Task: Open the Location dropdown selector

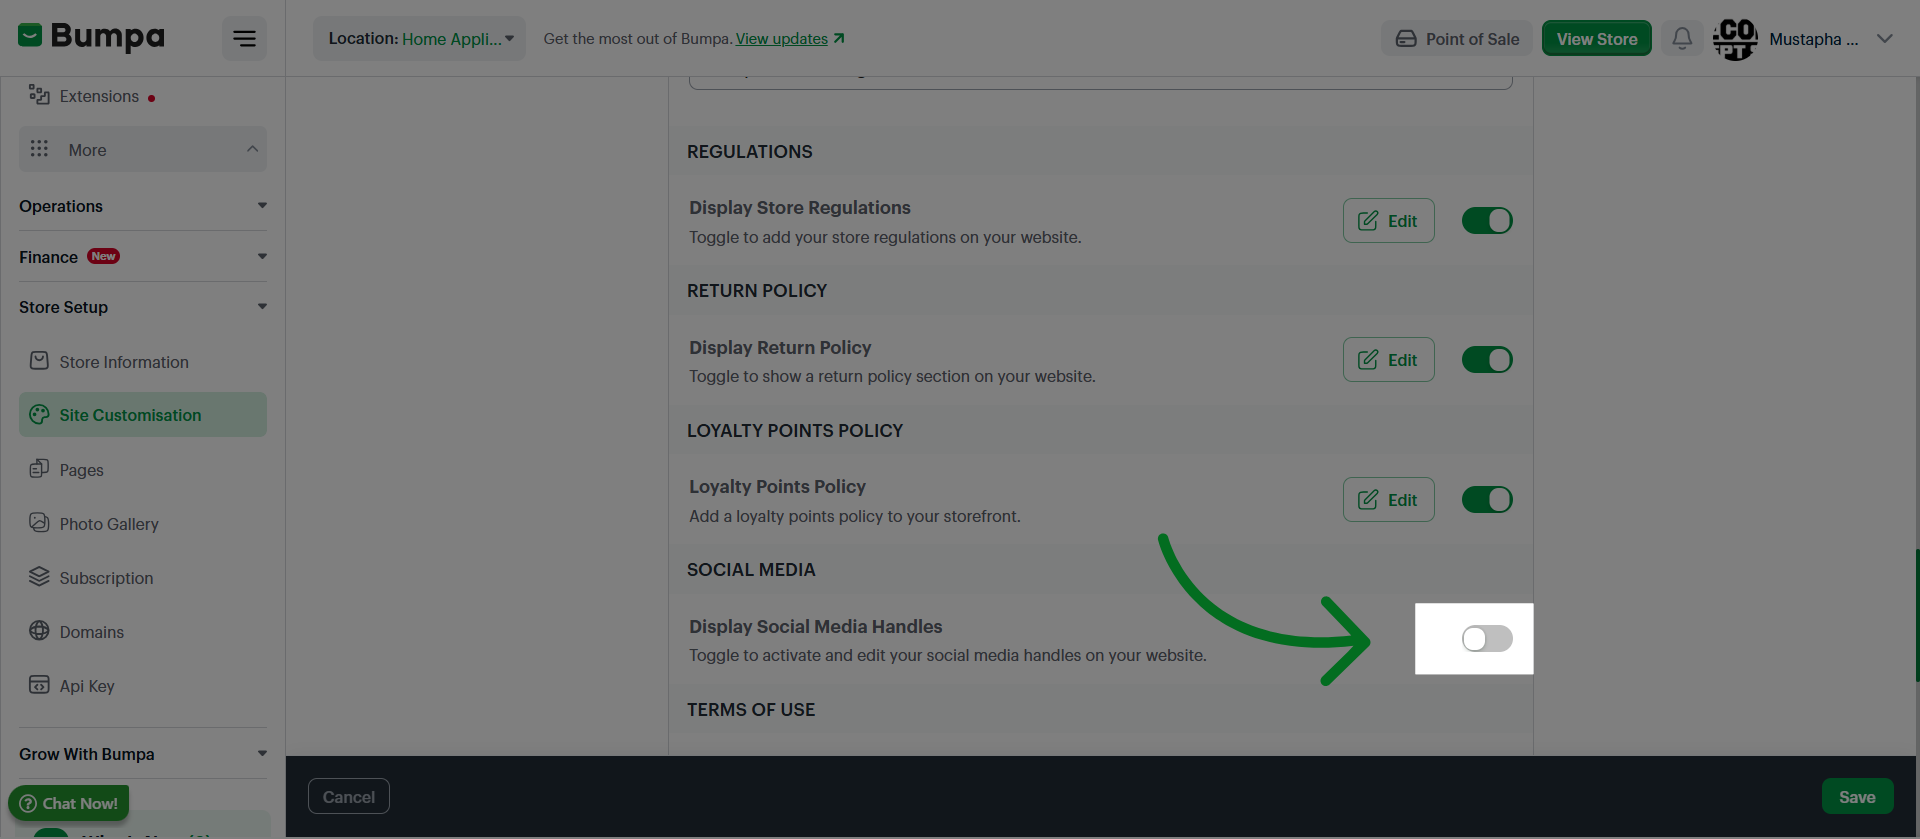Action: click(420, 38)
